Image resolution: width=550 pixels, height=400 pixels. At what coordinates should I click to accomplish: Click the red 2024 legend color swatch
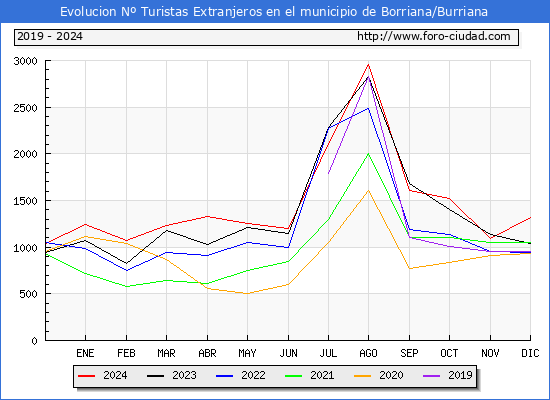[x=86, y=376]
